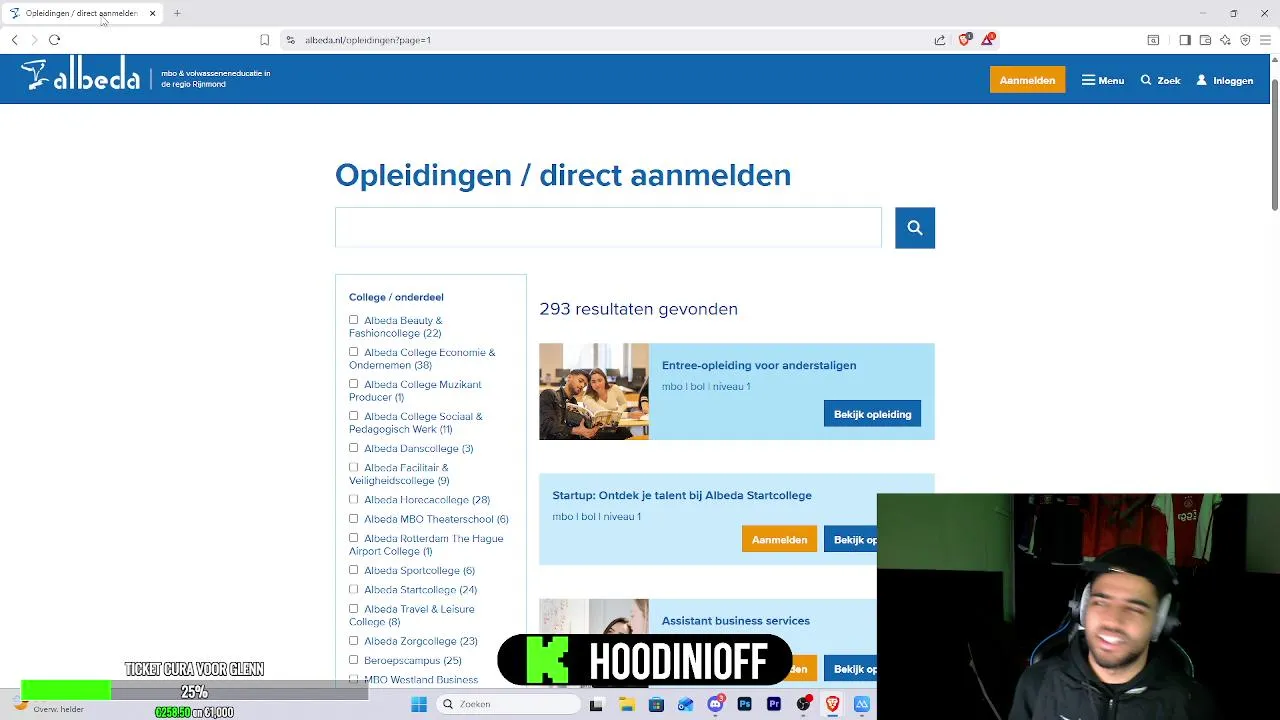Open OBS Studio from the taskbar
This screenshot has width=1280, height=720.
click(803, 704)
